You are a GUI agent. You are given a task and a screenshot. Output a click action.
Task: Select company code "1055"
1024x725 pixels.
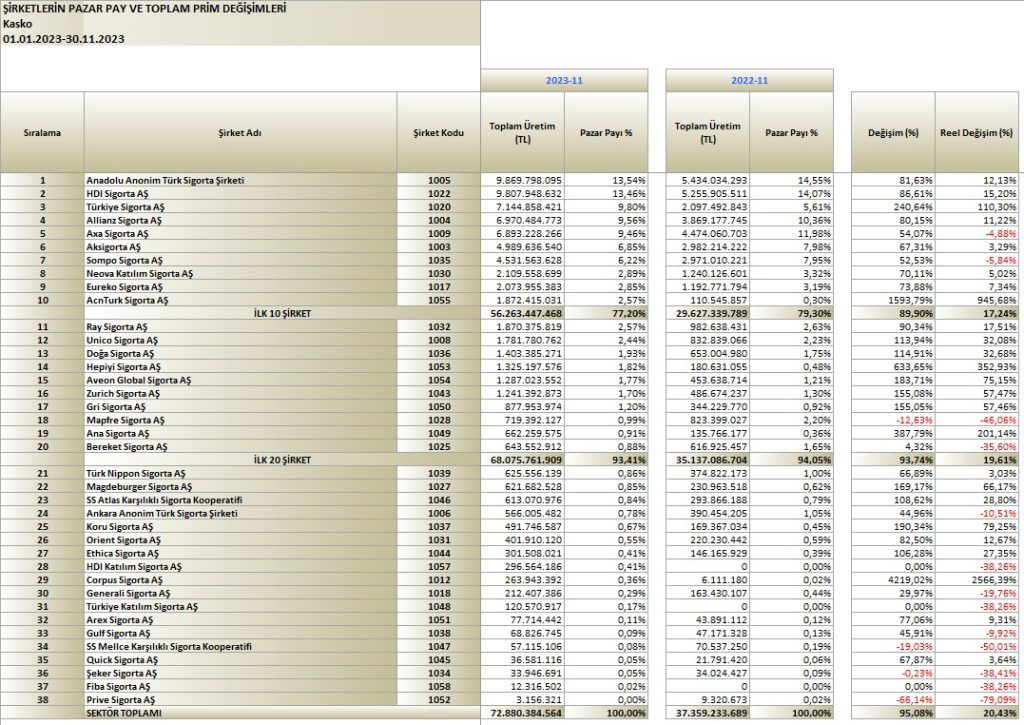pyautogui.click(x=439, y=300)
